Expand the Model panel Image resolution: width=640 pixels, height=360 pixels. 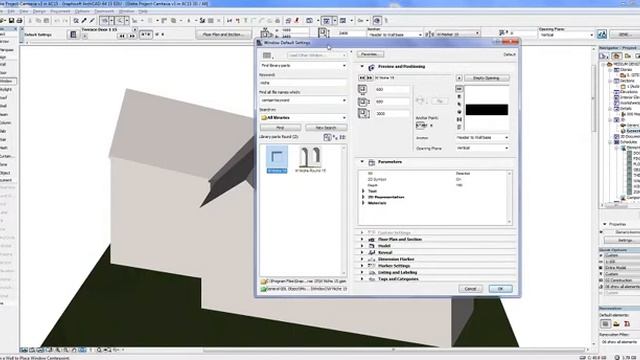point(362,246)
